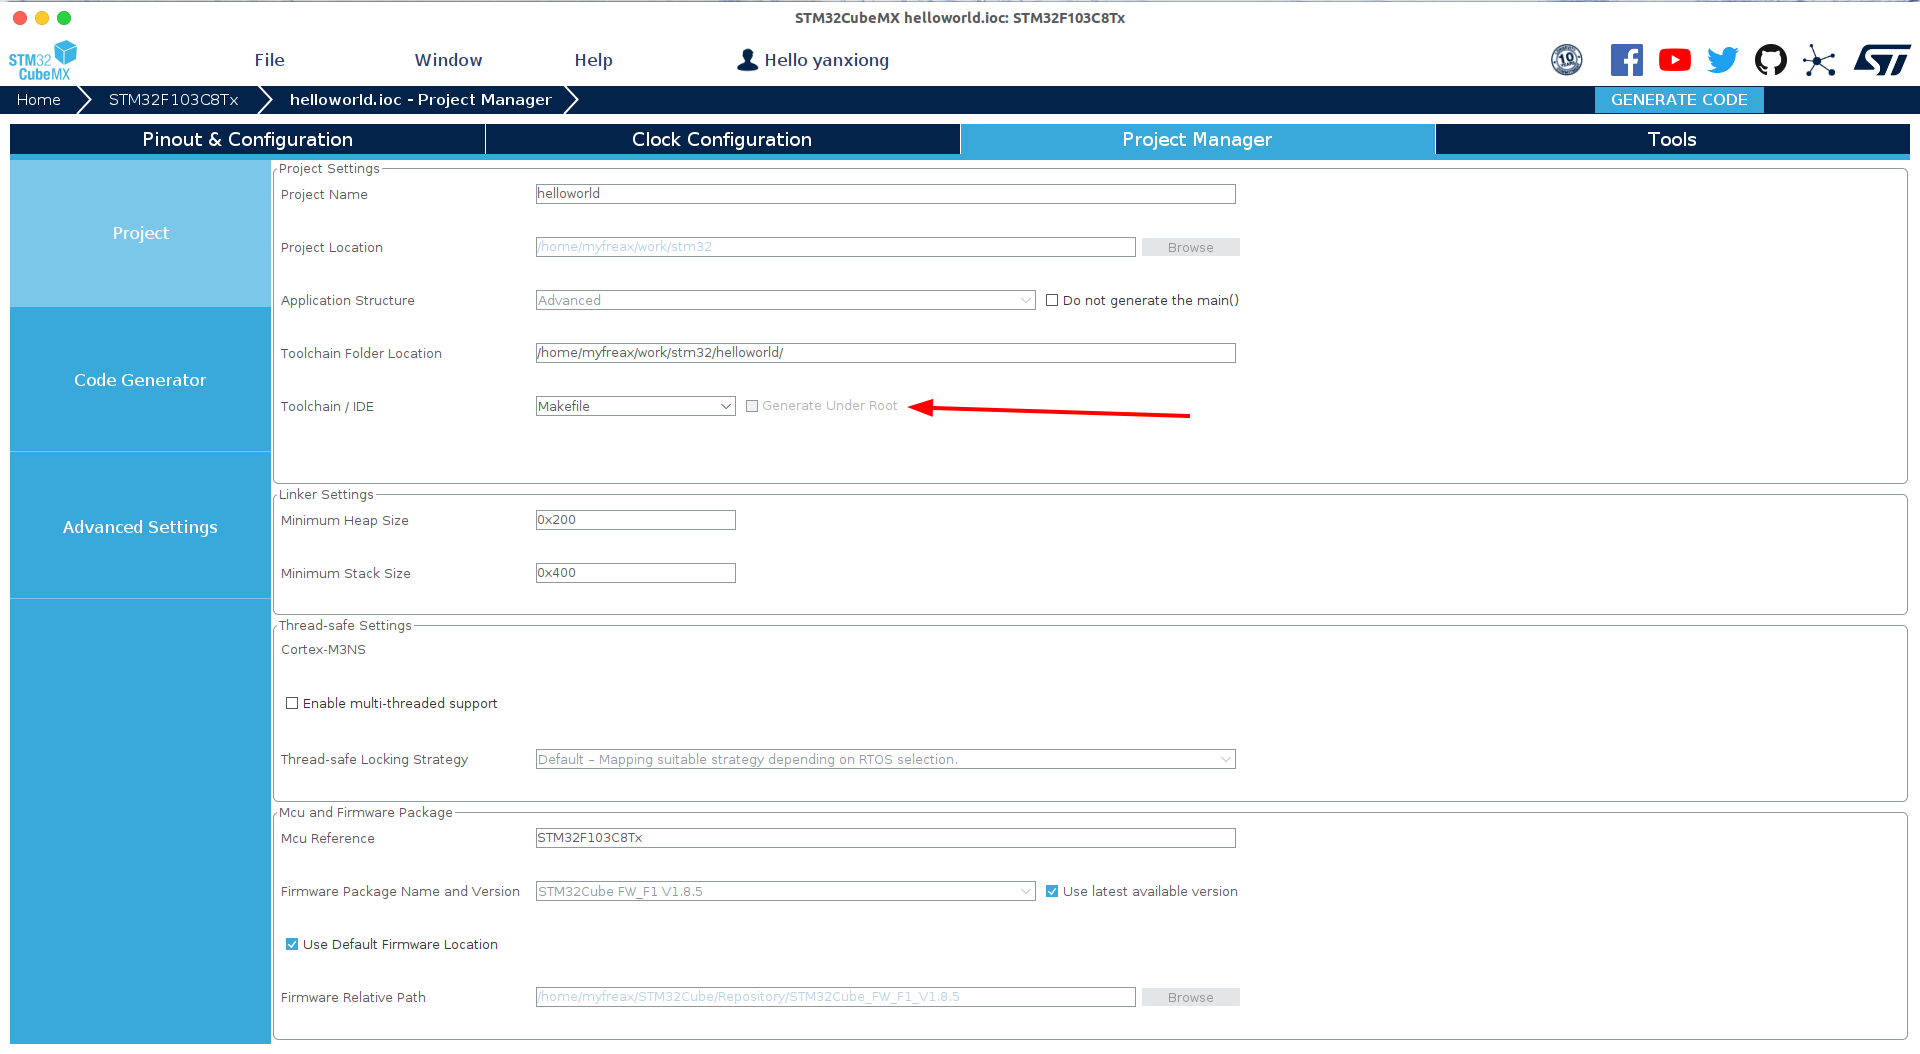Open the Application Structure dropdown
The height and width of the screenshot is (1054, 1920).
click(786, 300)
